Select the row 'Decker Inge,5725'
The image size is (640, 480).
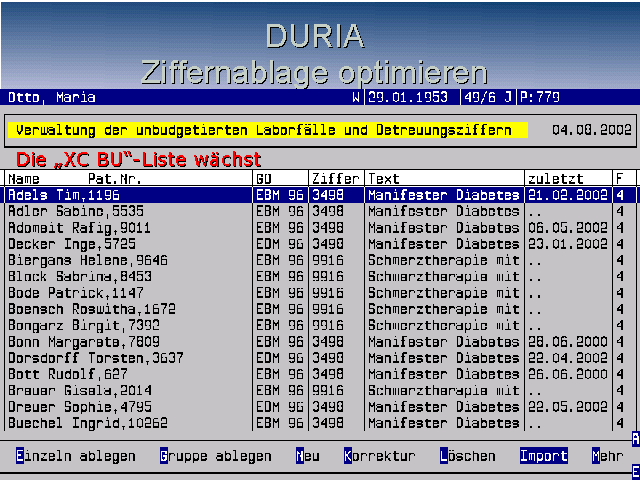click(320, 244)
